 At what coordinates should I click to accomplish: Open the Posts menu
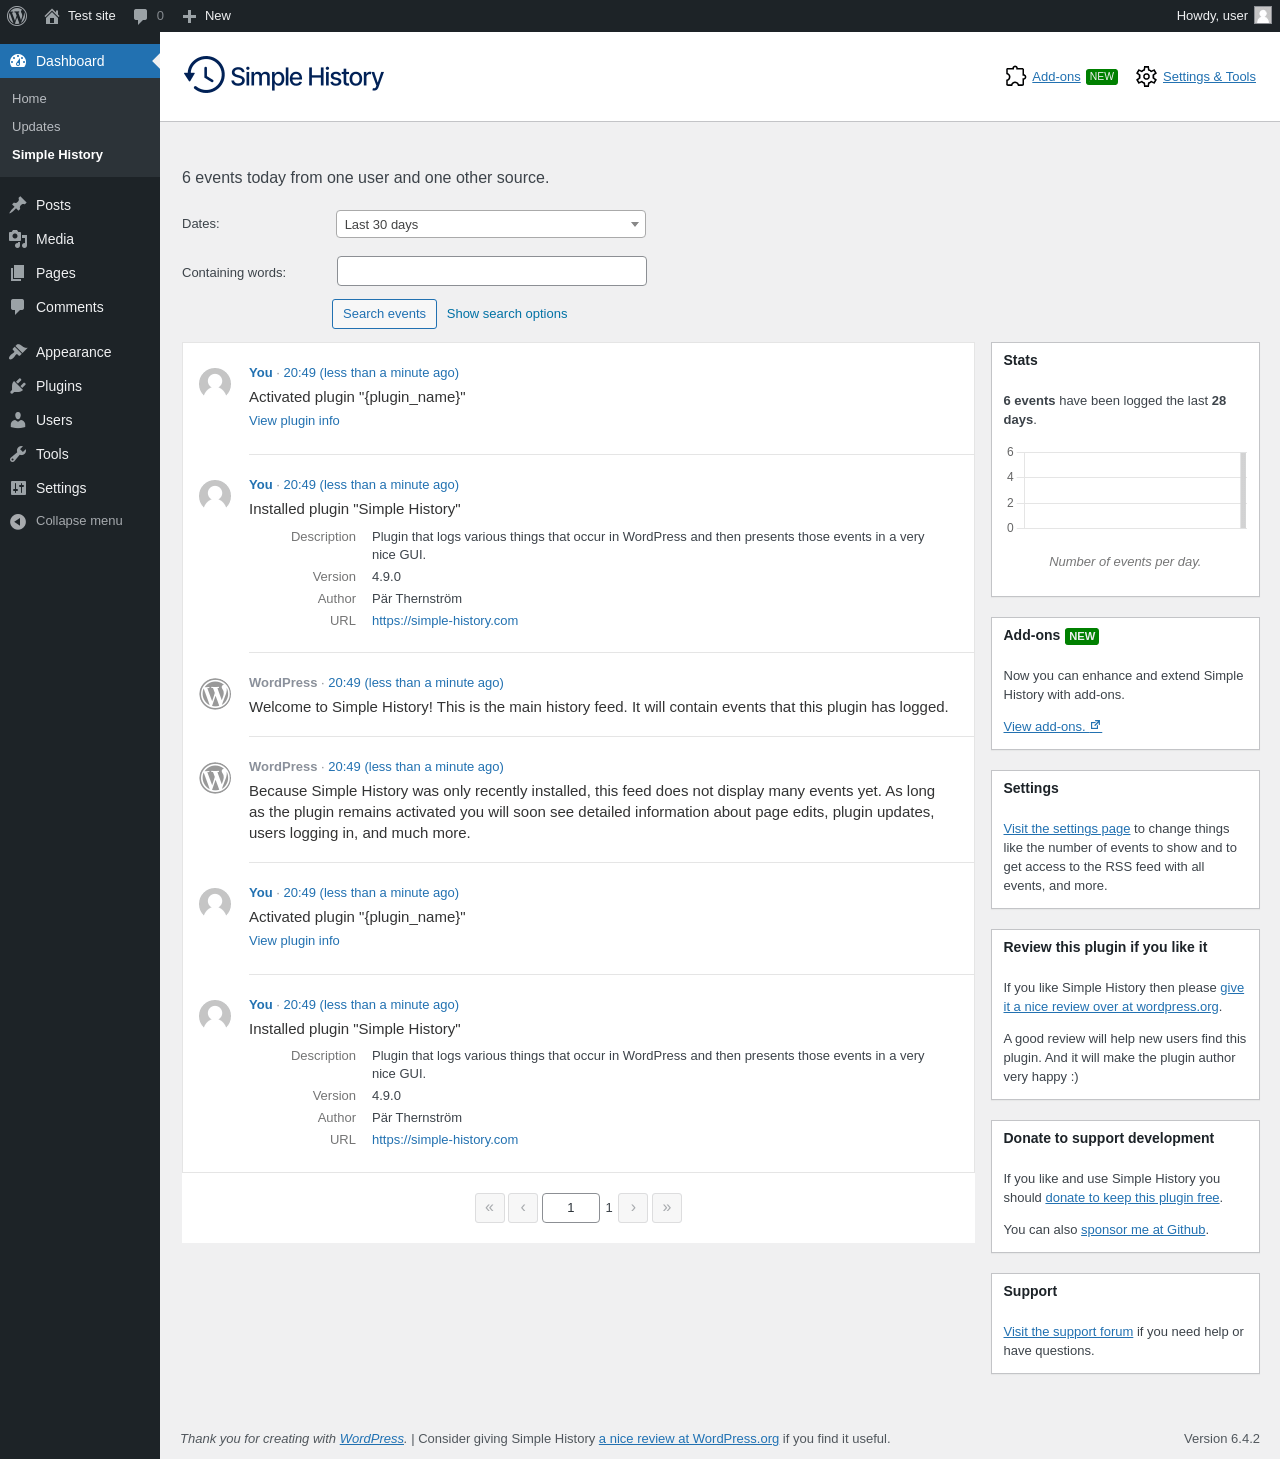53,205
